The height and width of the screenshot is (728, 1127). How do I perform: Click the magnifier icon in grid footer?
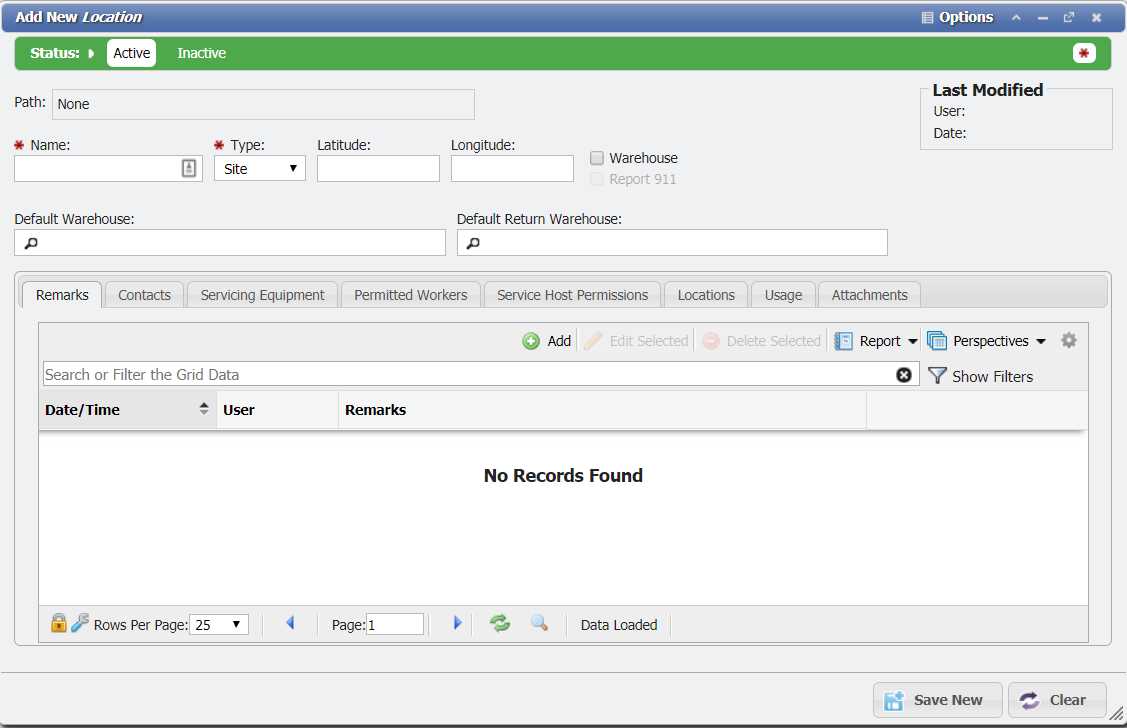coord(539,624)
